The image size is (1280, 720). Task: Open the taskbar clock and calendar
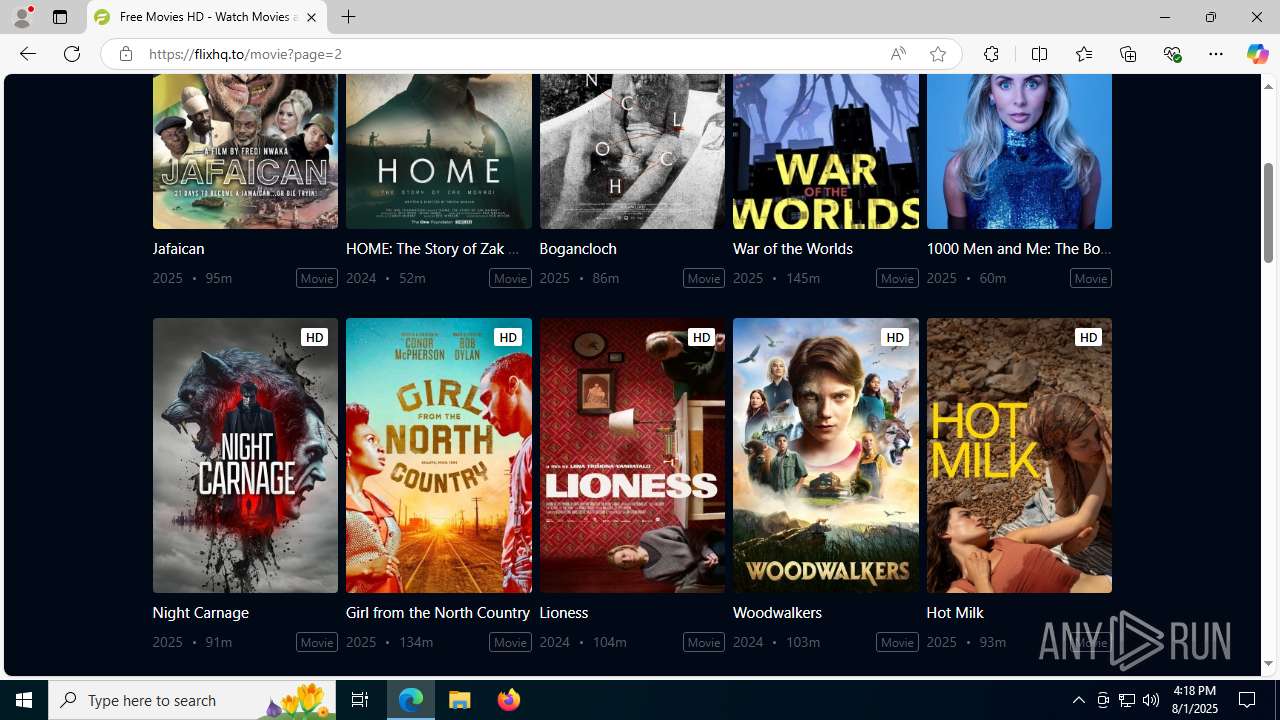tap(1194, 700)
